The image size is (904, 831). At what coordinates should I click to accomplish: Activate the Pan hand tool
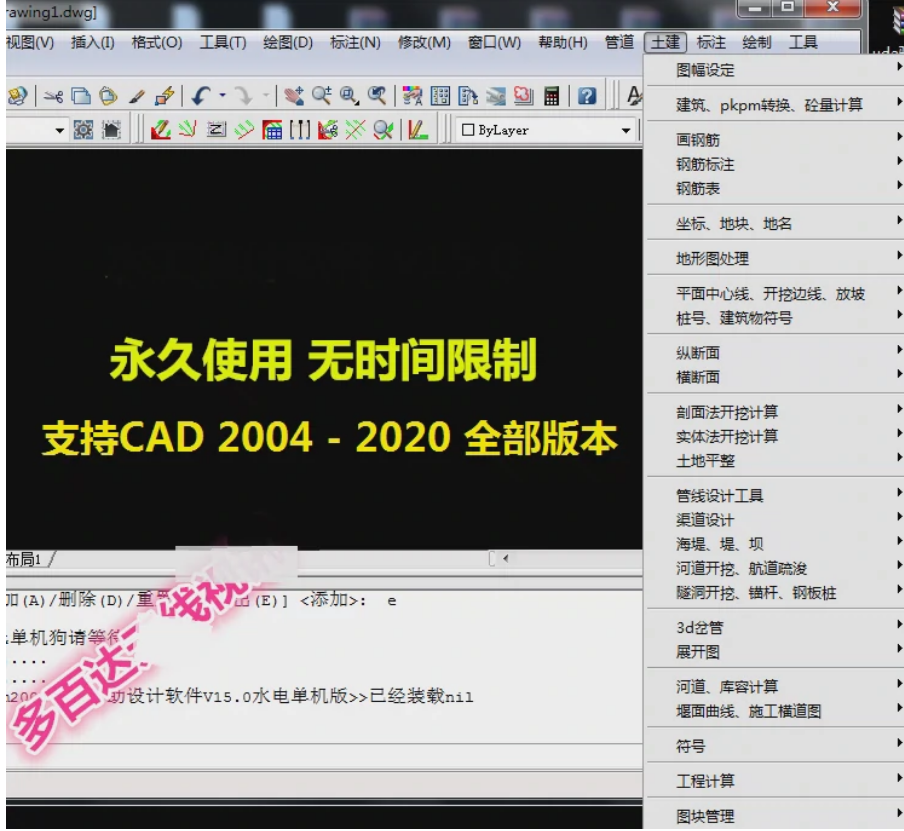pos(293,96)
